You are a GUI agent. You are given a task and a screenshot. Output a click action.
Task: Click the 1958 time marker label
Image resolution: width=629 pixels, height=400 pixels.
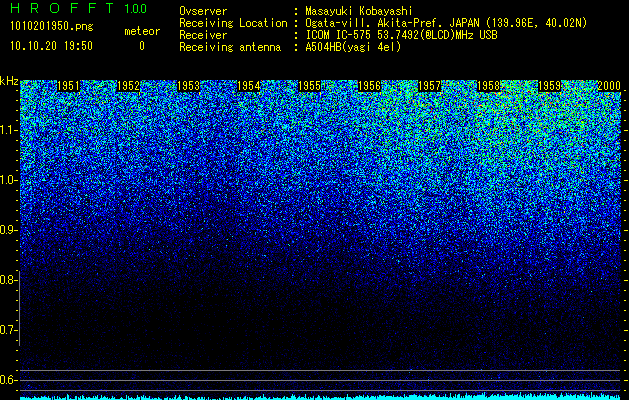point(489,86)
